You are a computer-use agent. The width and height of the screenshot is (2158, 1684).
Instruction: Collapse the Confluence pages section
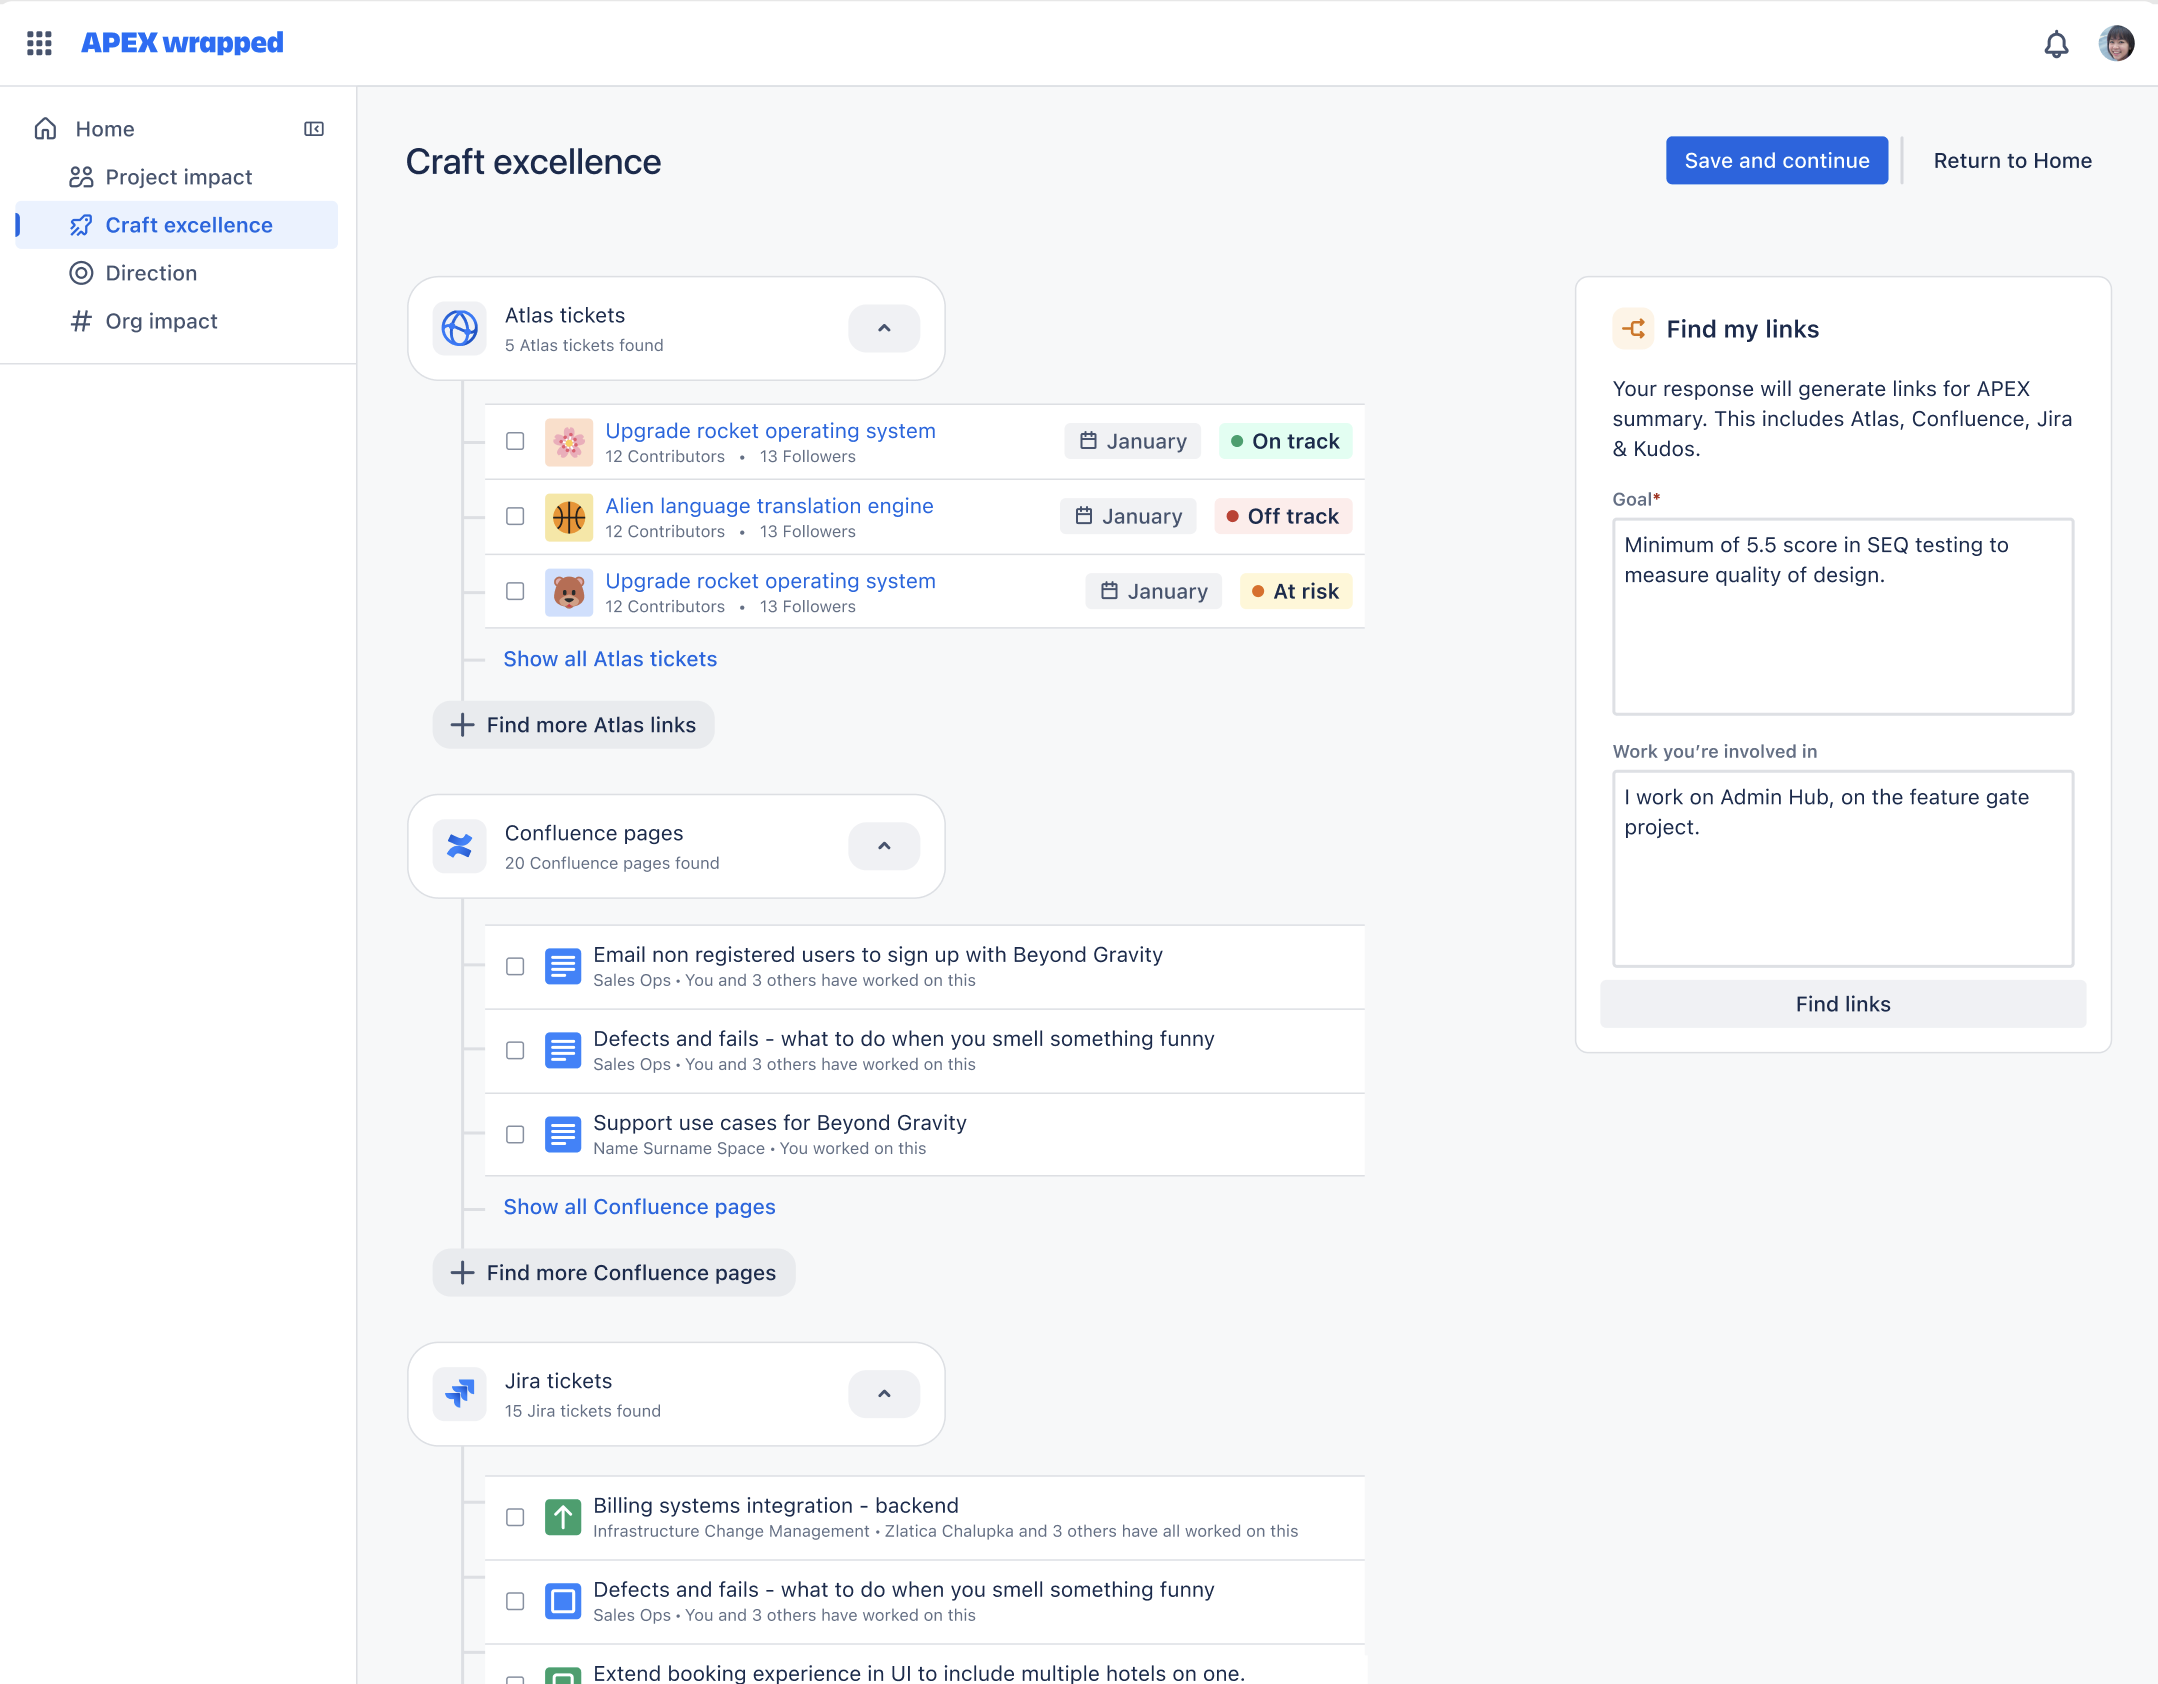pyautogui.click(x=884, y=846)
